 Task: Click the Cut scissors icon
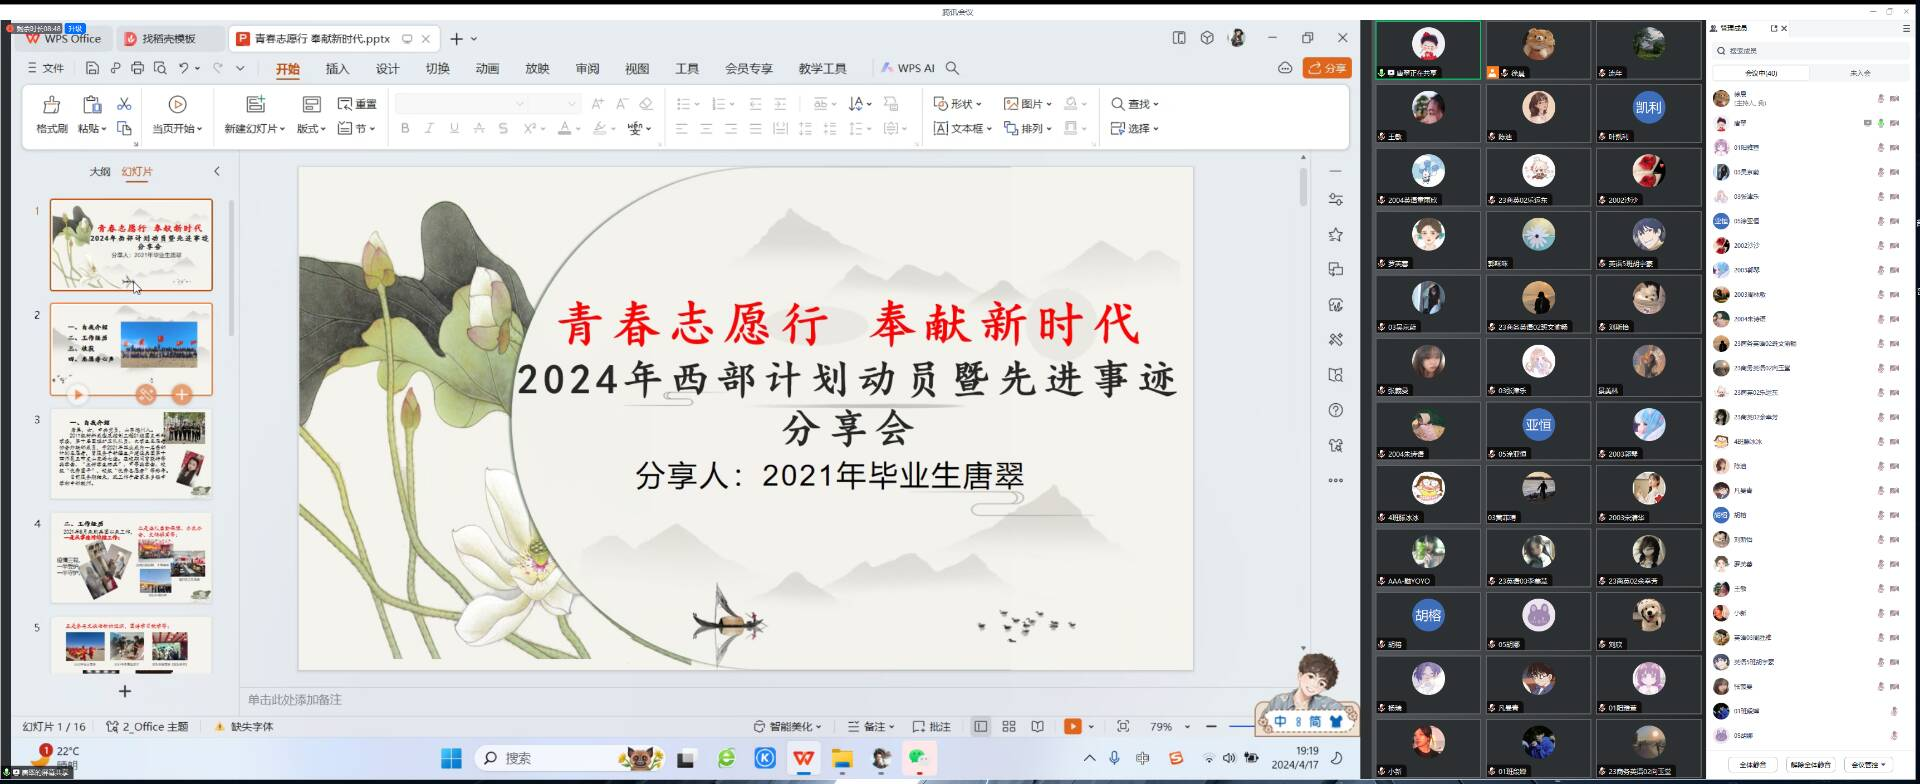124,104
